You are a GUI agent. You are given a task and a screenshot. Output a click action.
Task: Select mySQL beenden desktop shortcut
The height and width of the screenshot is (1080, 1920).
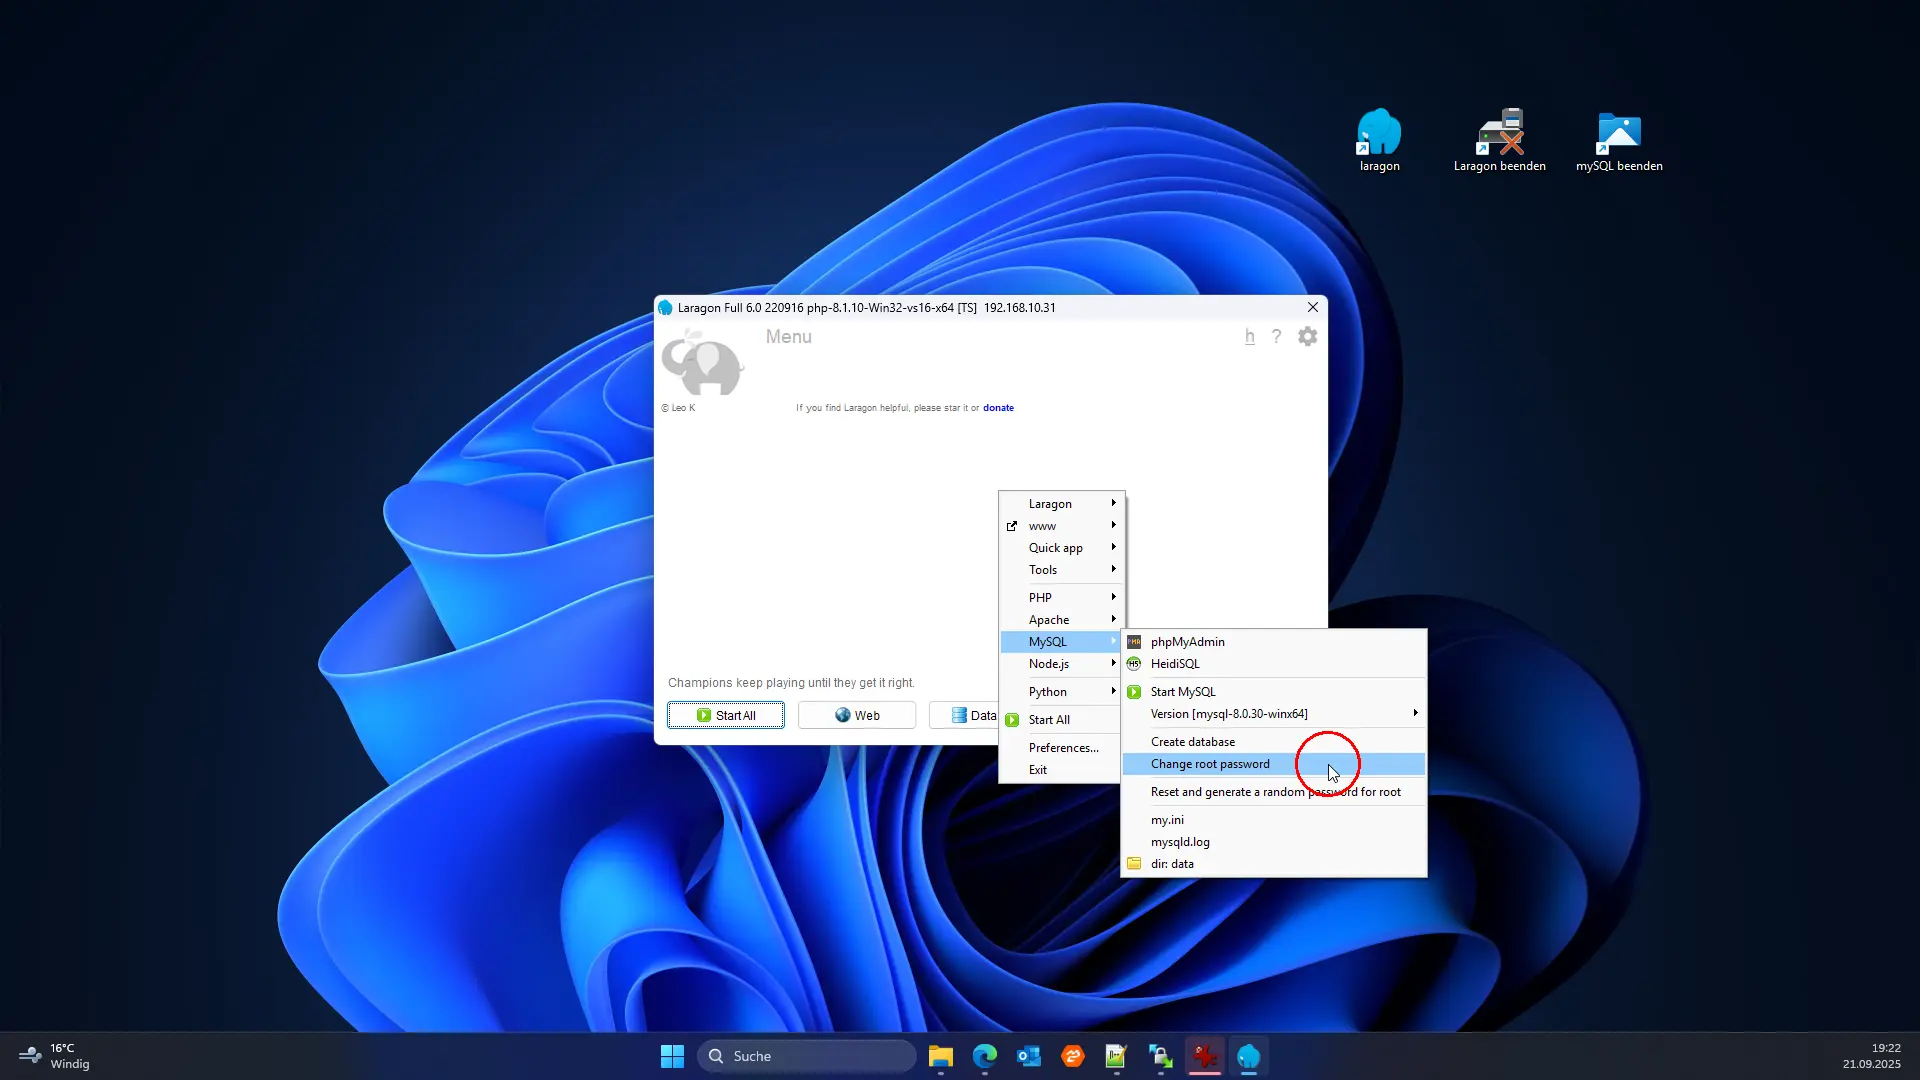click(x=1618, y=141)
